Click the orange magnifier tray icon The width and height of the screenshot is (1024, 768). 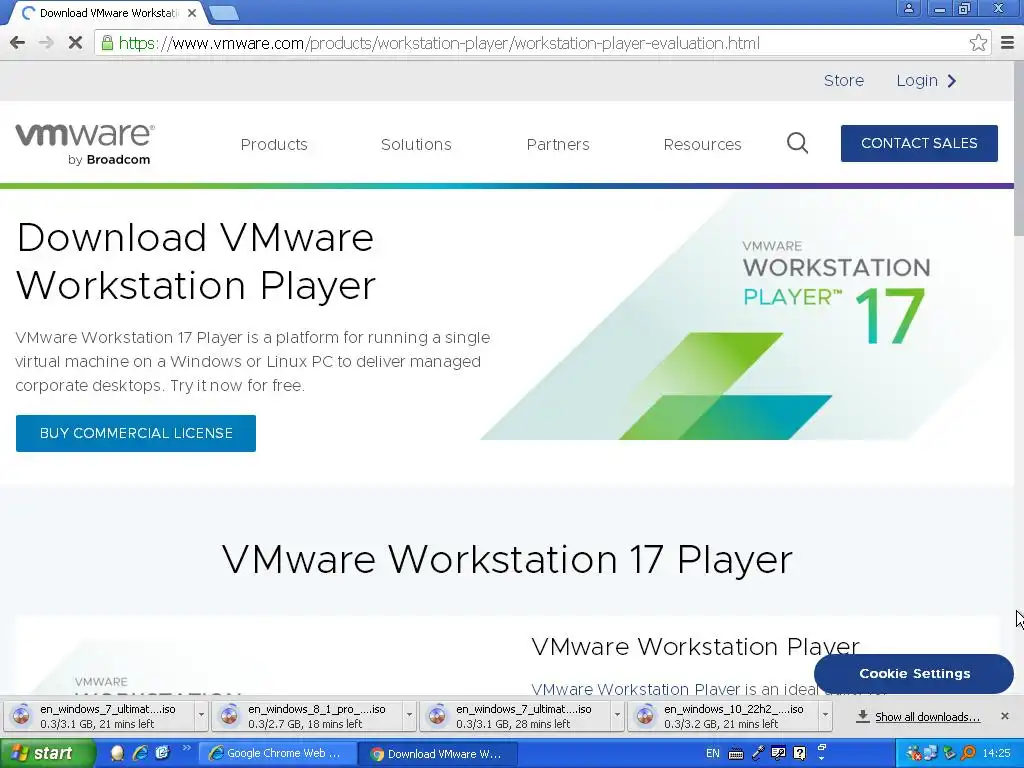point(968,753)
